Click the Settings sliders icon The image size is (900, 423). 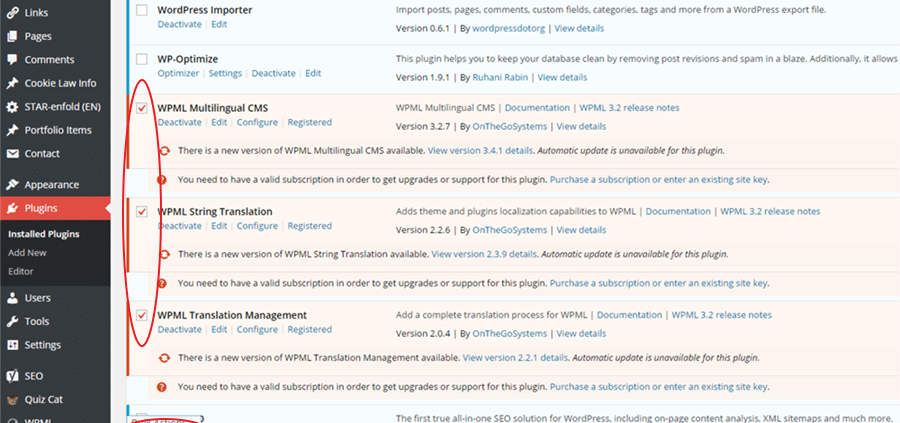[12, 345]
